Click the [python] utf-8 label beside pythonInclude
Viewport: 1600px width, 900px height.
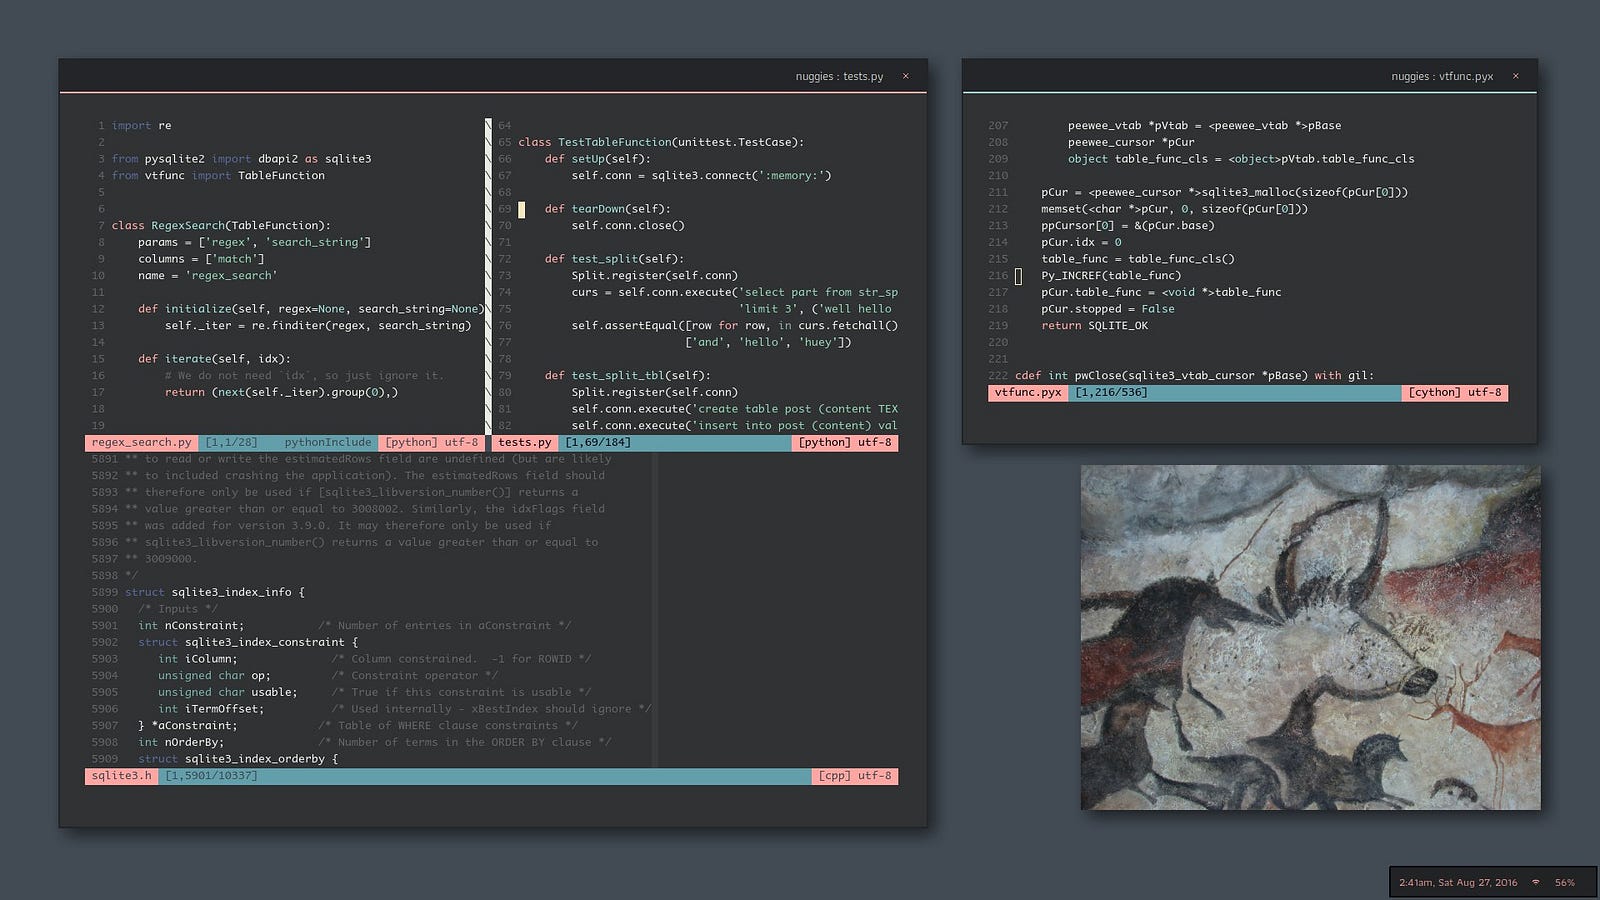(432, 442)
